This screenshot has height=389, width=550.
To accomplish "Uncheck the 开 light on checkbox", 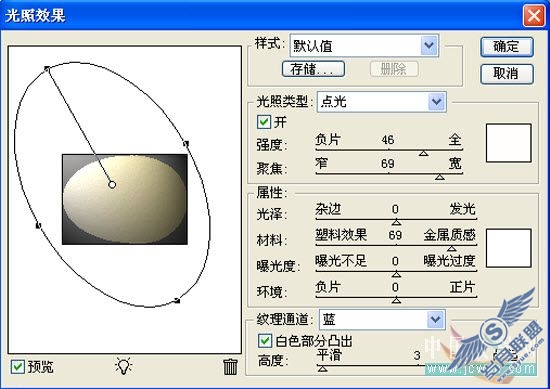I will click(264, 122).
